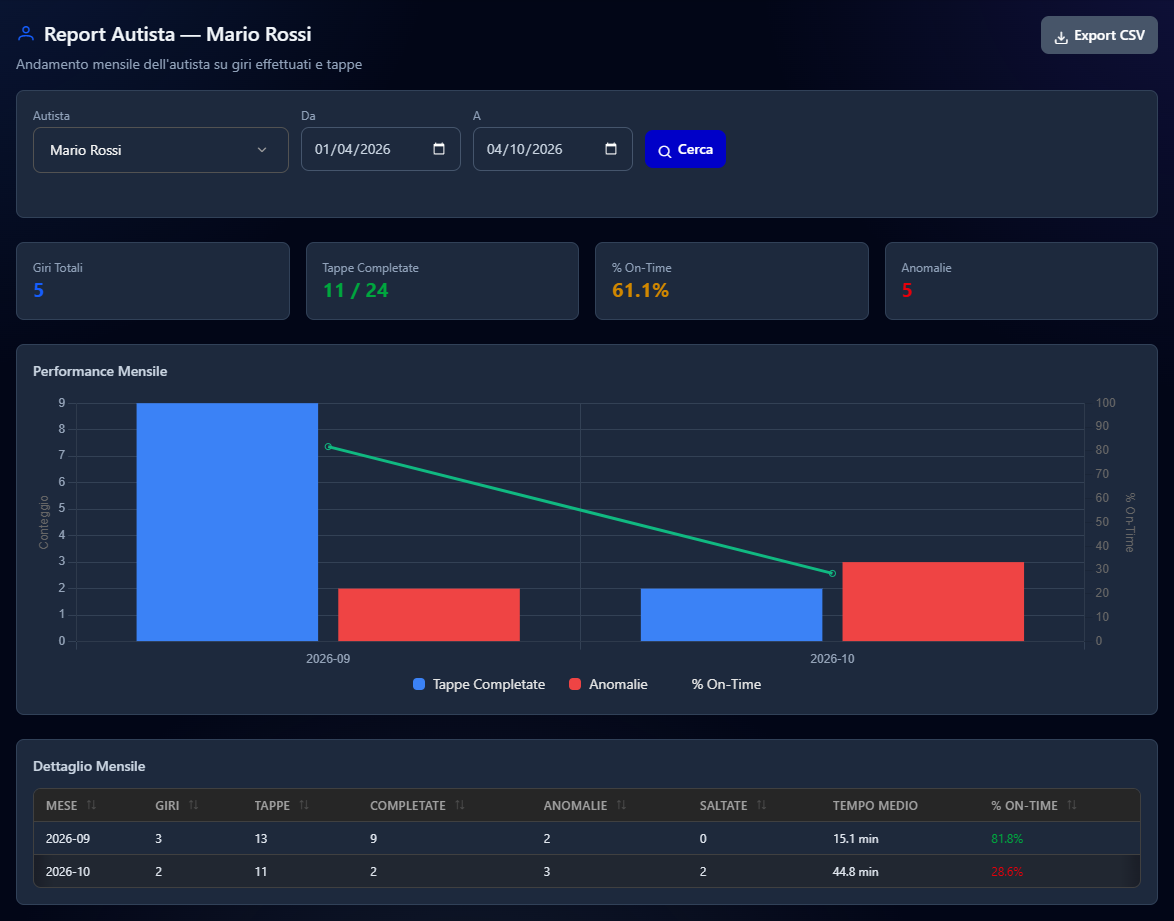Viewport: 1174px width, 921px height.
Task: Click the Giri Totali value 5
Action: tap(39, 291)
